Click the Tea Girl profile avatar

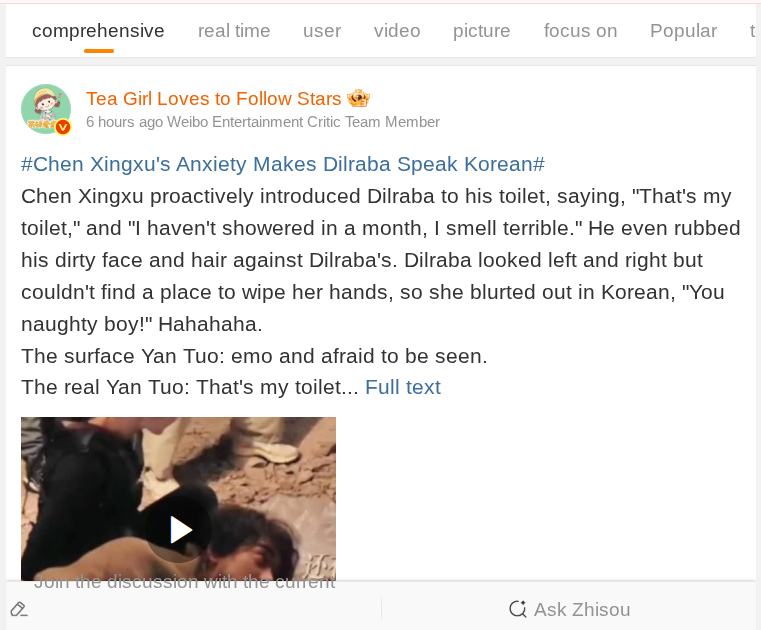click(x=46, y=109)
